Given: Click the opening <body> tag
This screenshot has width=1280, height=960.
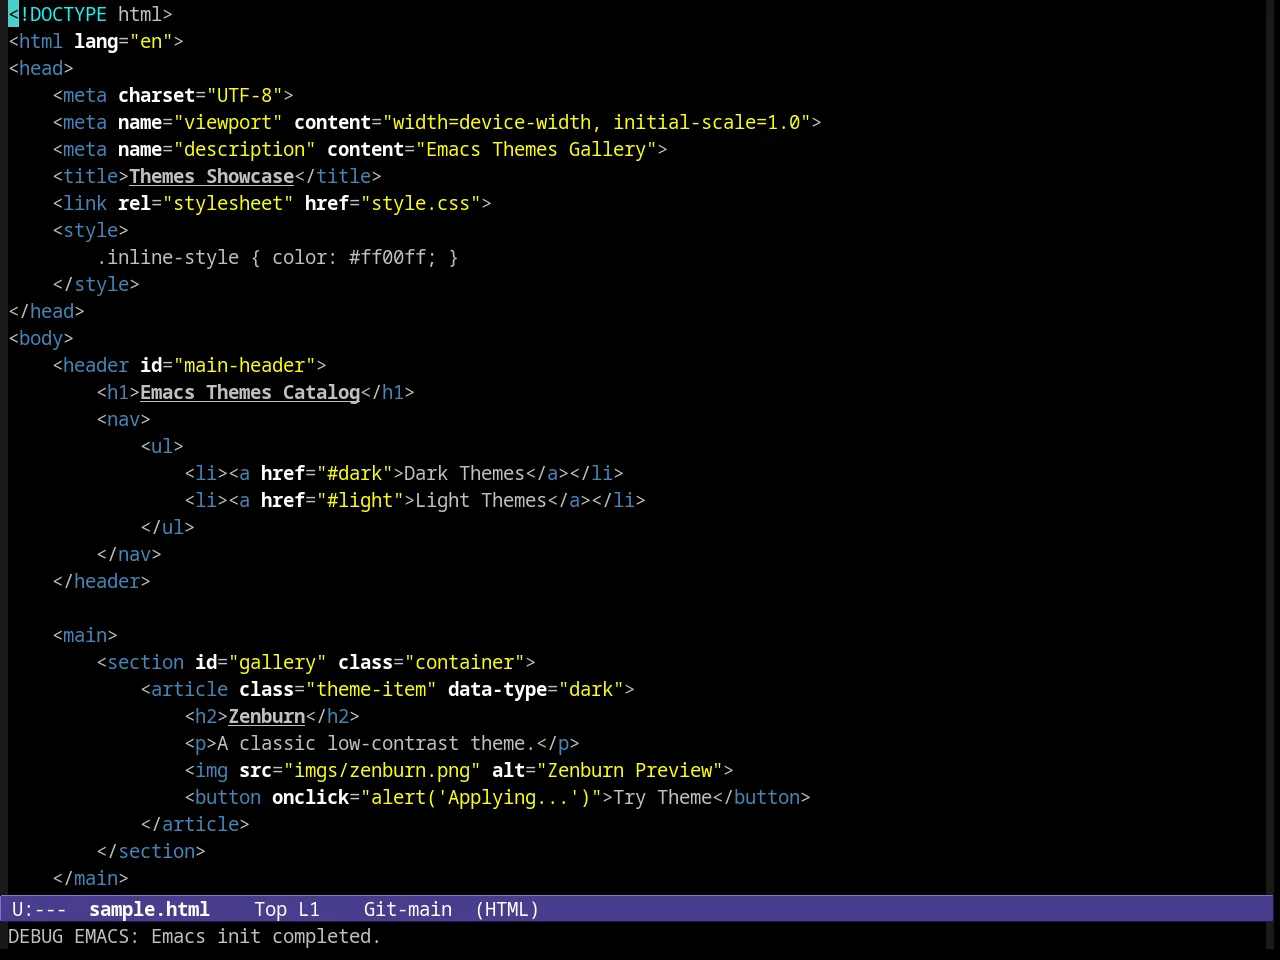Looking at the screenshot, I should 41,338.
